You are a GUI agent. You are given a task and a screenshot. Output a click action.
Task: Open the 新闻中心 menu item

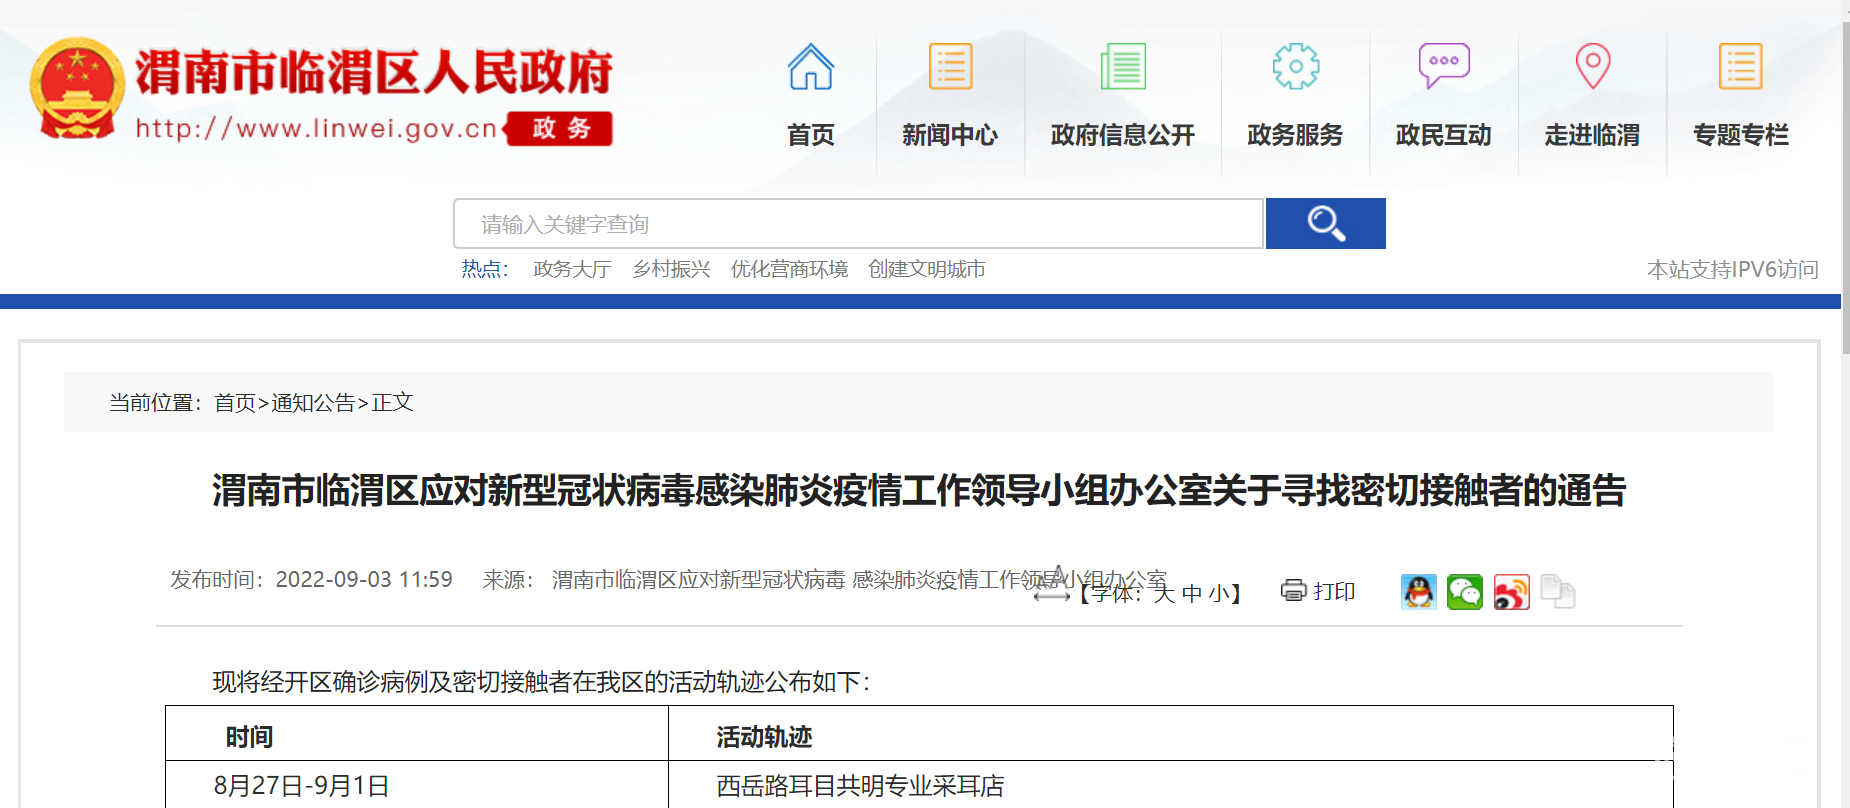(949, 135)
